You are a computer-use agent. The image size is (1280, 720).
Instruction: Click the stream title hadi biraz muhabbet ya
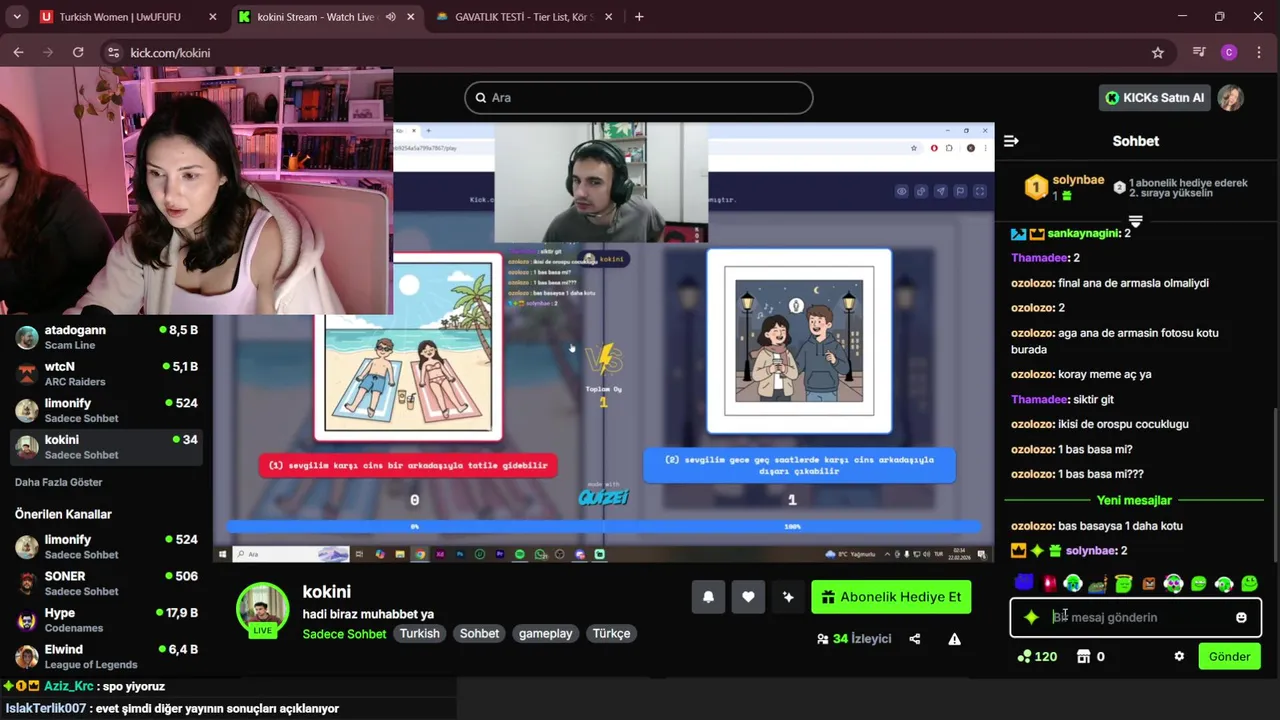click(368, 614)
